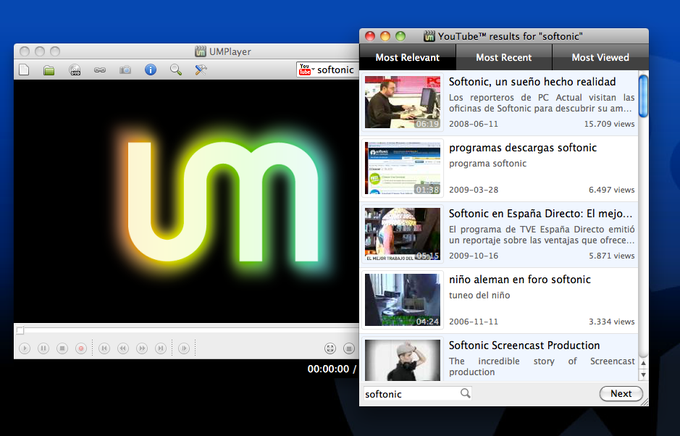Screen dimensions: 680x436
Task: Open preferences via the hammer and wrench icon
Action: [200, 69]
